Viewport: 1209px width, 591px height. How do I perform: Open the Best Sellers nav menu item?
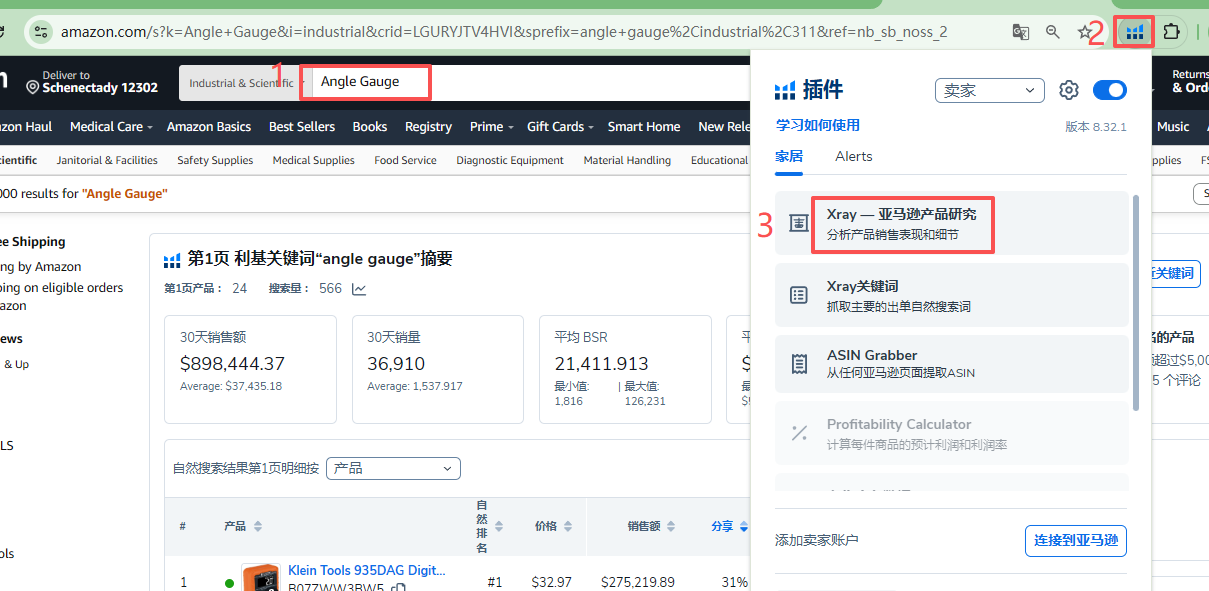click(301, 127)
